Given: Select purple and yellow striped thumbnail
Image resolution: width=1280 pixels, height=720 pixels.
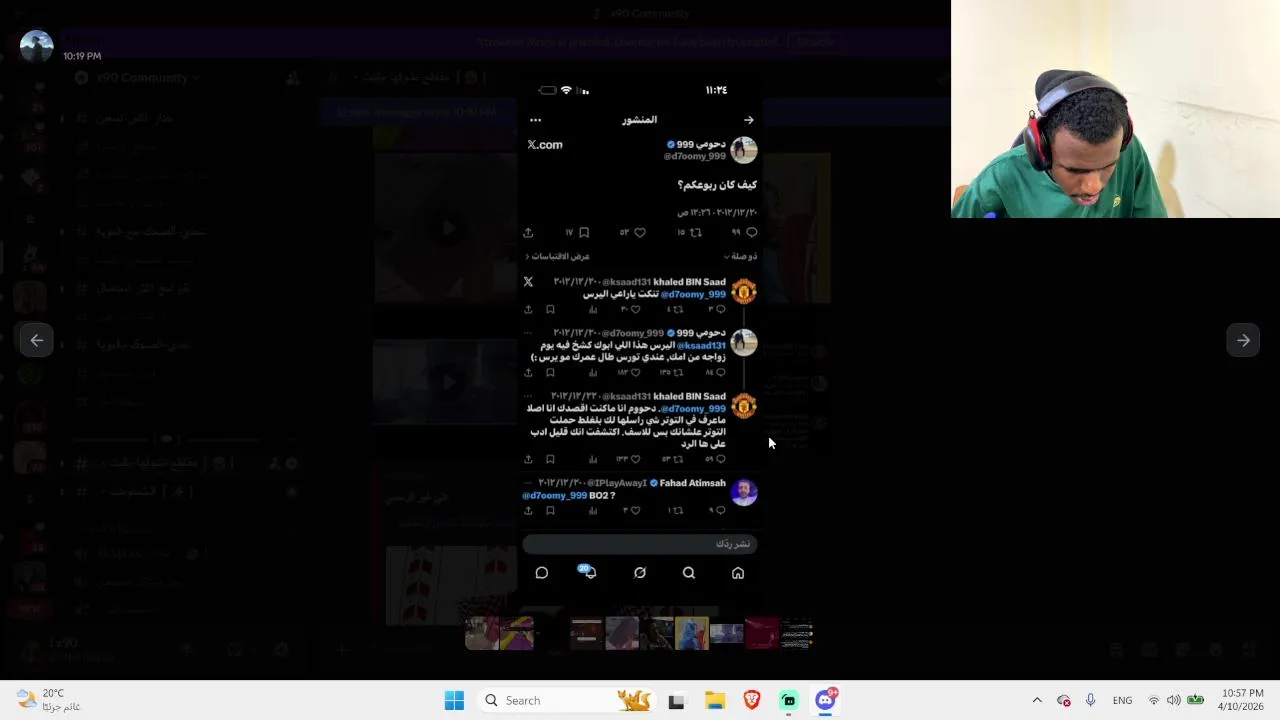Looking at the screenshot, I should [x=517, y=633].
